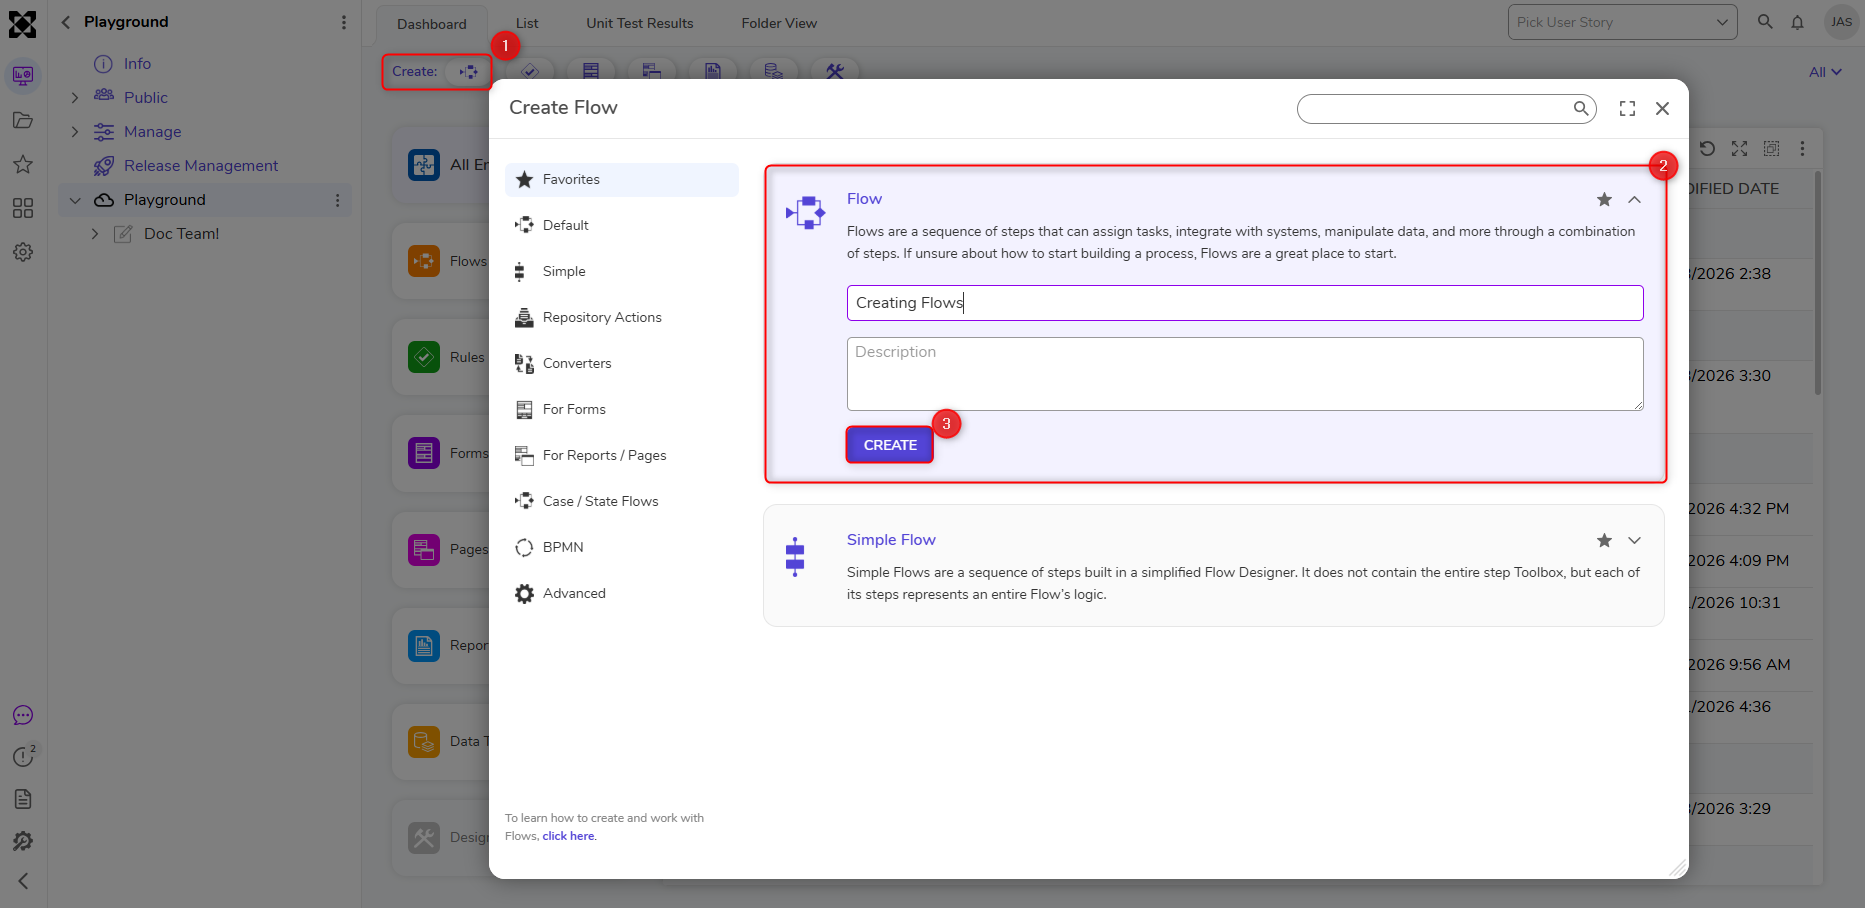Collapse the Flow card chevron

click(1634, 199)
